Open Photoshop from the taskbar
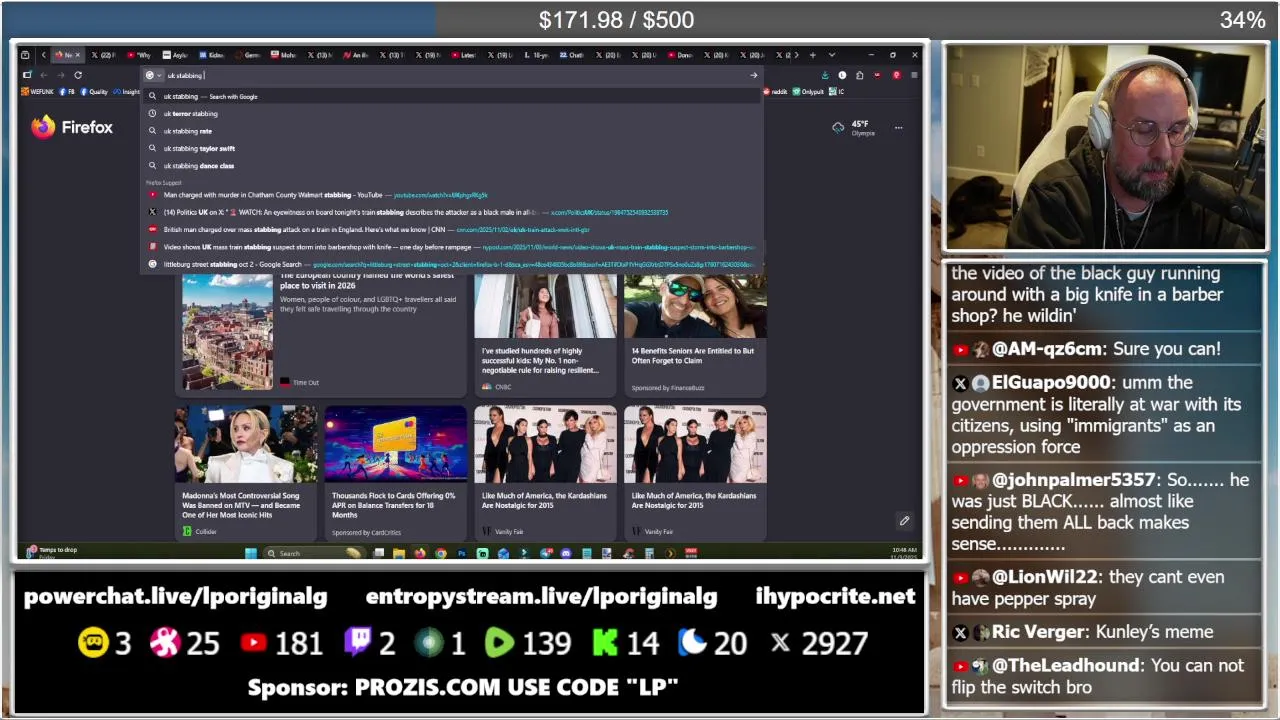This screenshot has height=720, width=1280. pos(461,553)
